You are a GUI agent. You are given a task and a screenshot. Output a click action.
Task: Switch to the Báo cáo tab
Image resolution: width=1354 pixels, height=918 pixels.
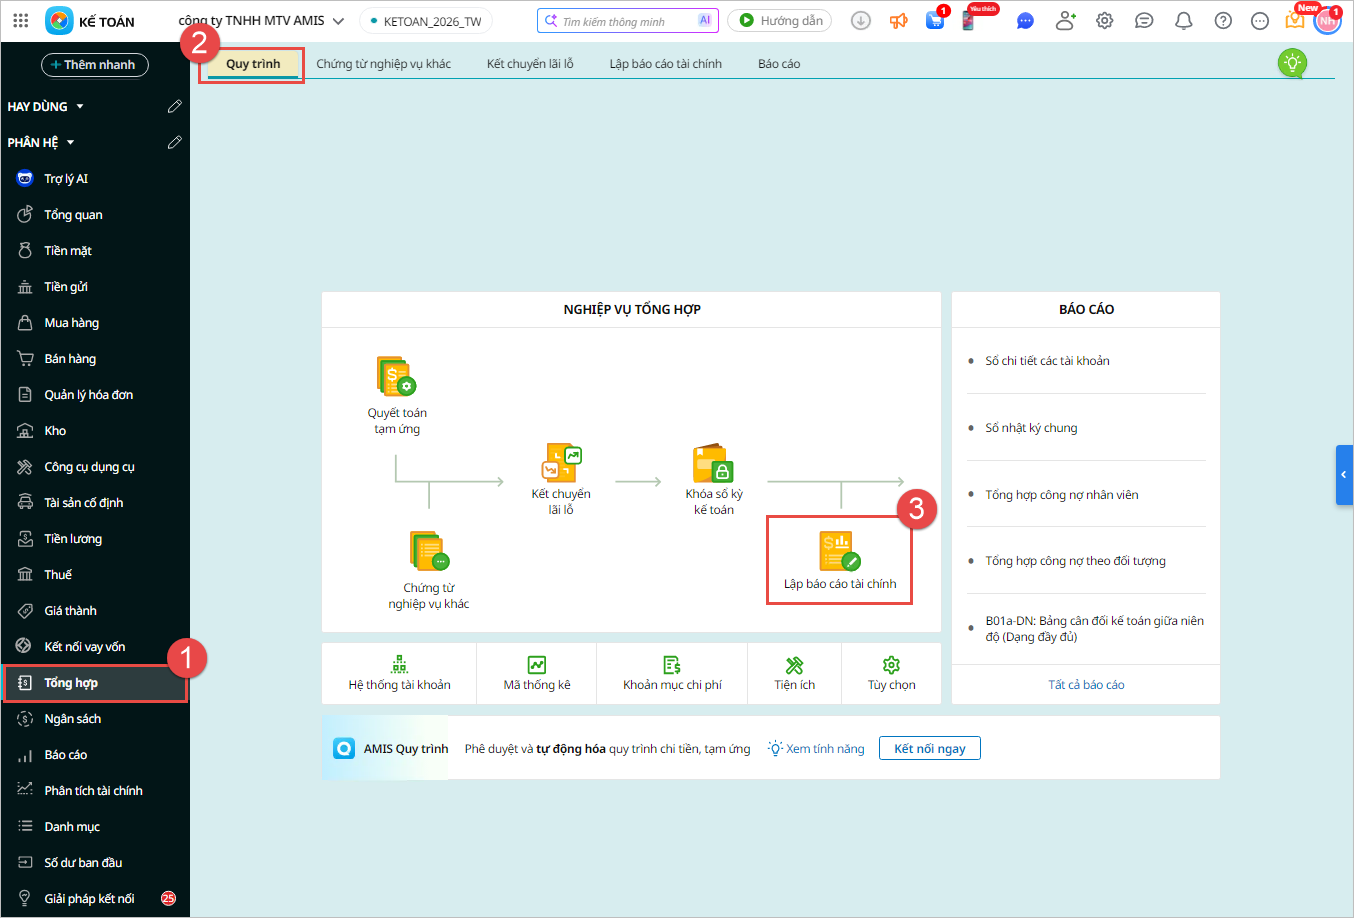pos(778,64)
